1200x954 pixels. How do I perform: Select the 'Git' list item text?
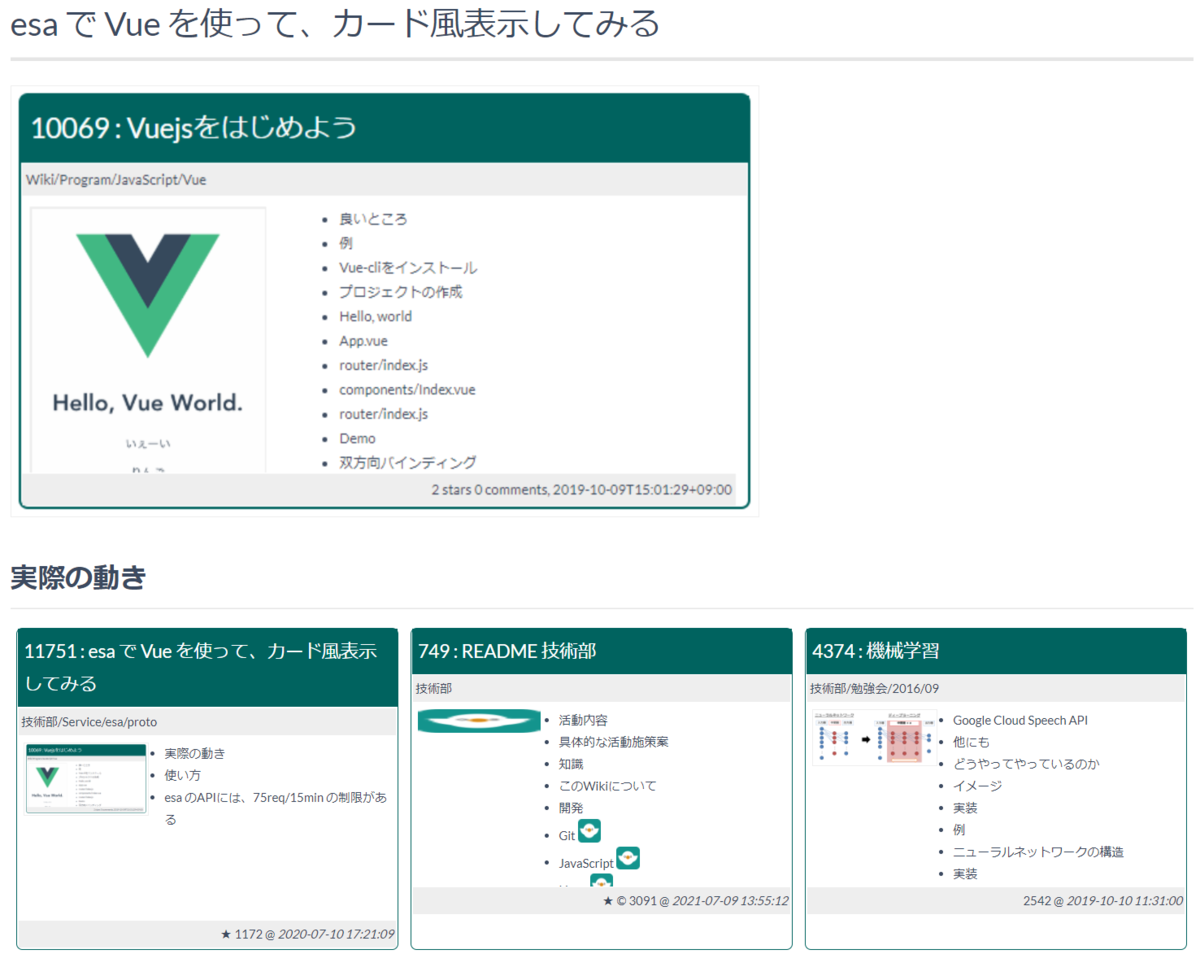[567, 835]
